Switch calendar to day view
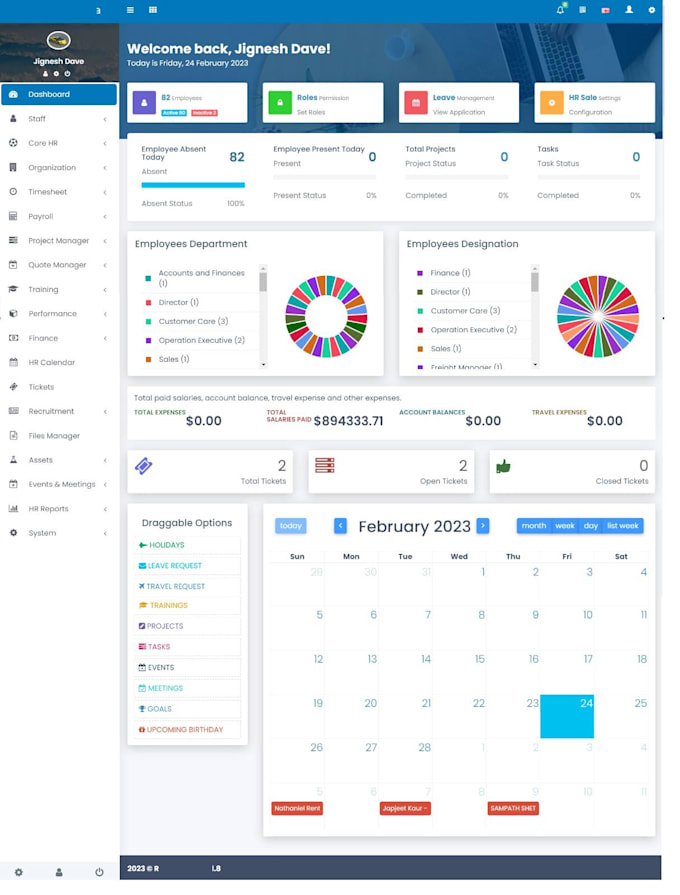 click(590, 526)
